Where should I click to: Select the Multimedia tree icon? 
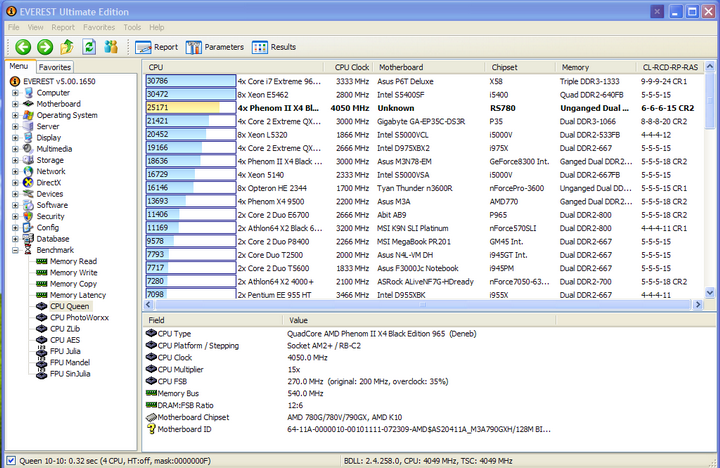point(28,149)
